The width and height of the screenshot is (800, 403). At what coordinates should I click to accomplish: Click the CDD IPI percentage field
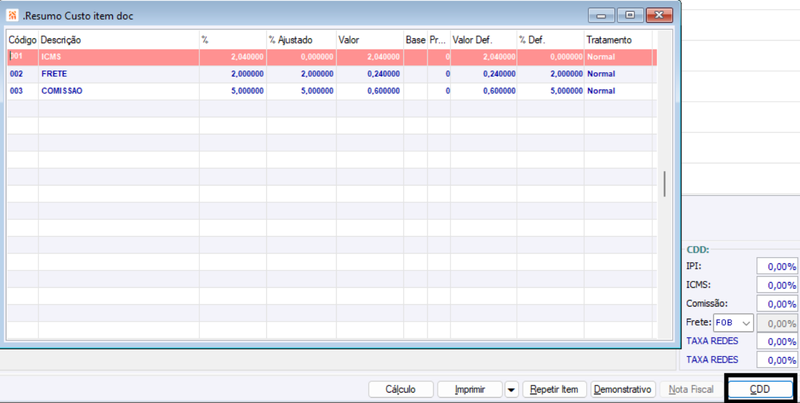coord(777,266)
